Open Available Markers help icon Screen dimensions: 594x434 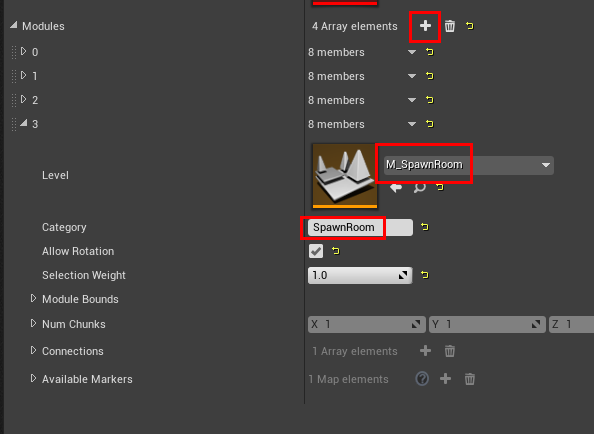[422, 379]
